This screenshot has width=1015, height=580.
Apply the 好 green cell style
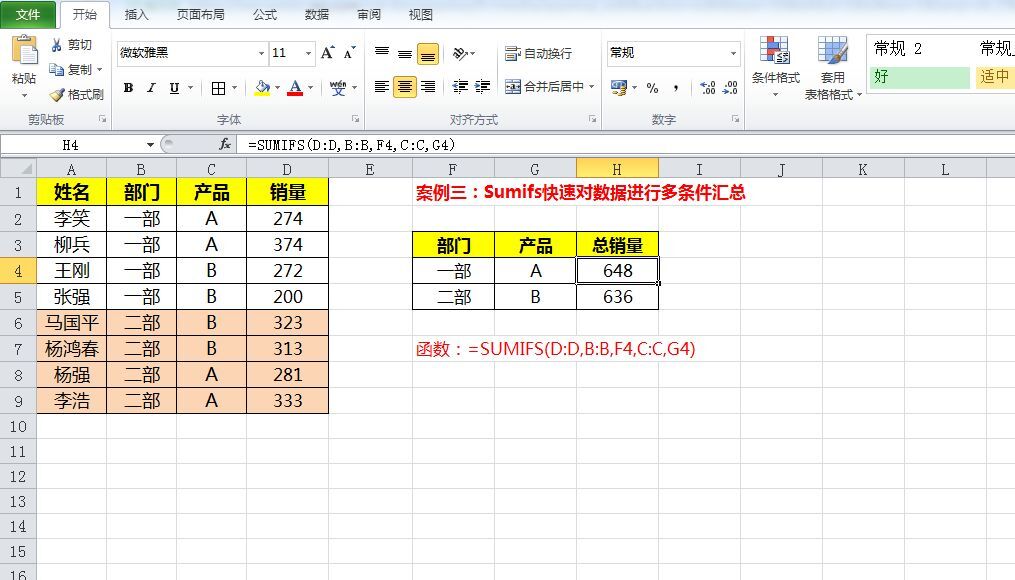click(x=920, y=77)
